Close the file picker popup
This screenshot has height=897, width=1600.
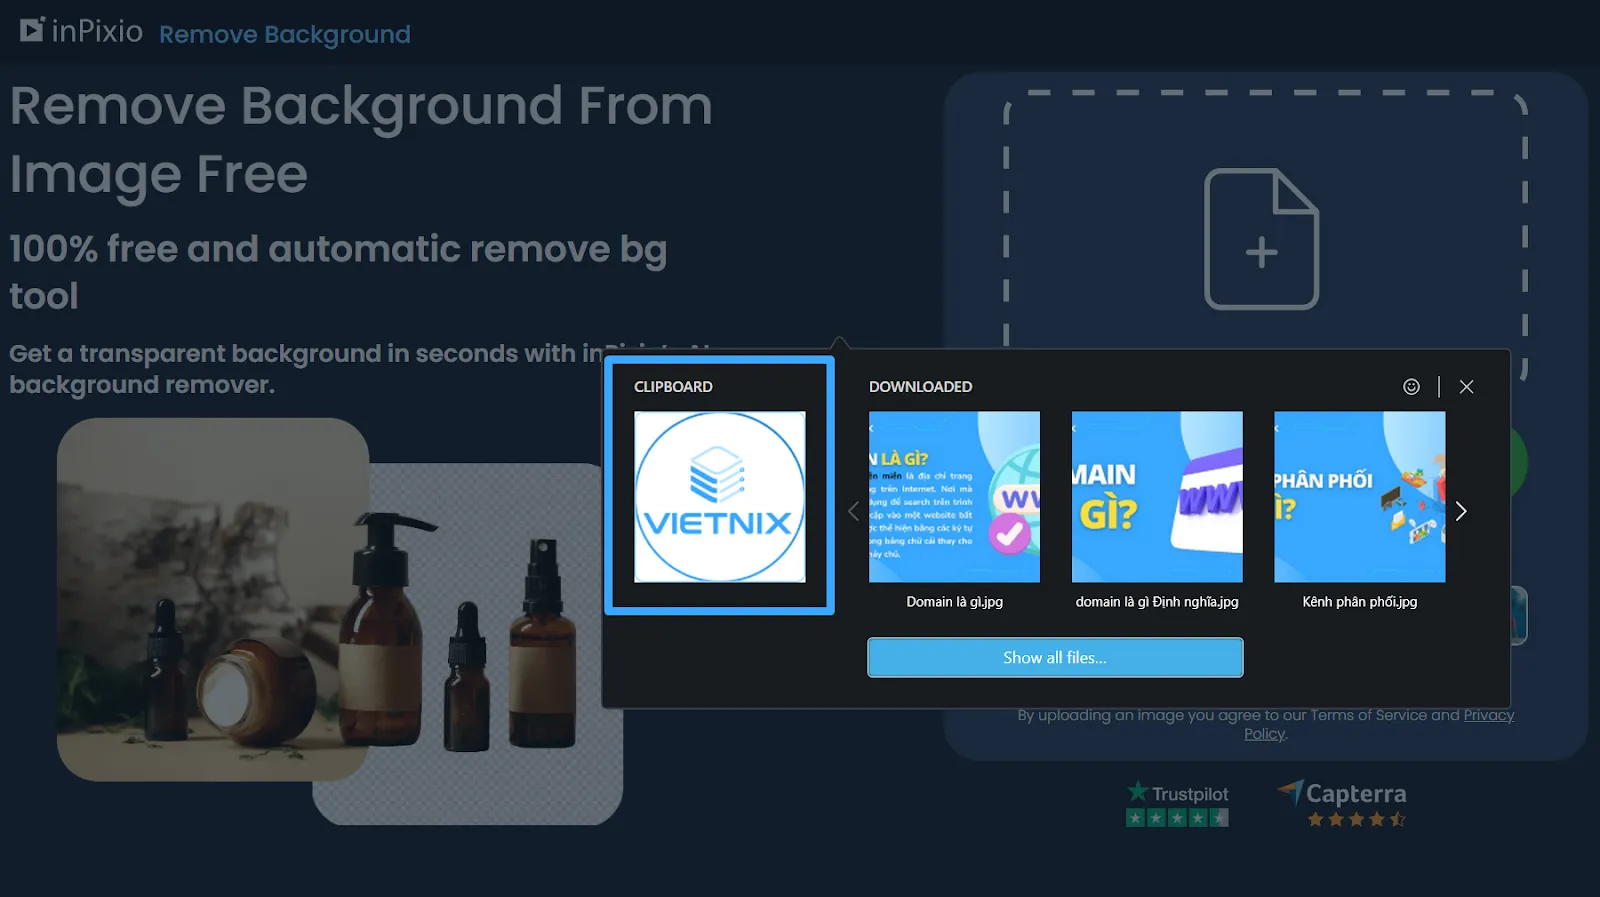1466,386
